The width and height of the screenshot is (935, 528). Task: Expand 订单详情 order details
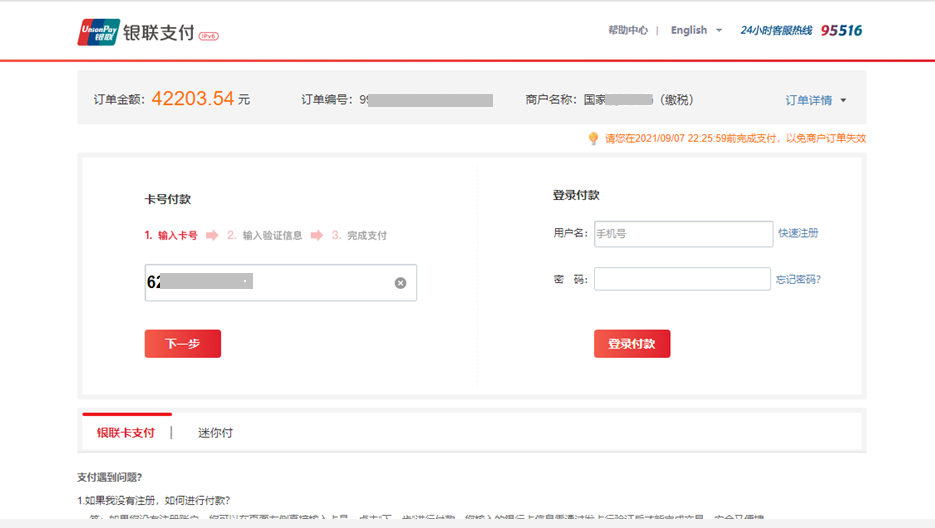[815, 100]
